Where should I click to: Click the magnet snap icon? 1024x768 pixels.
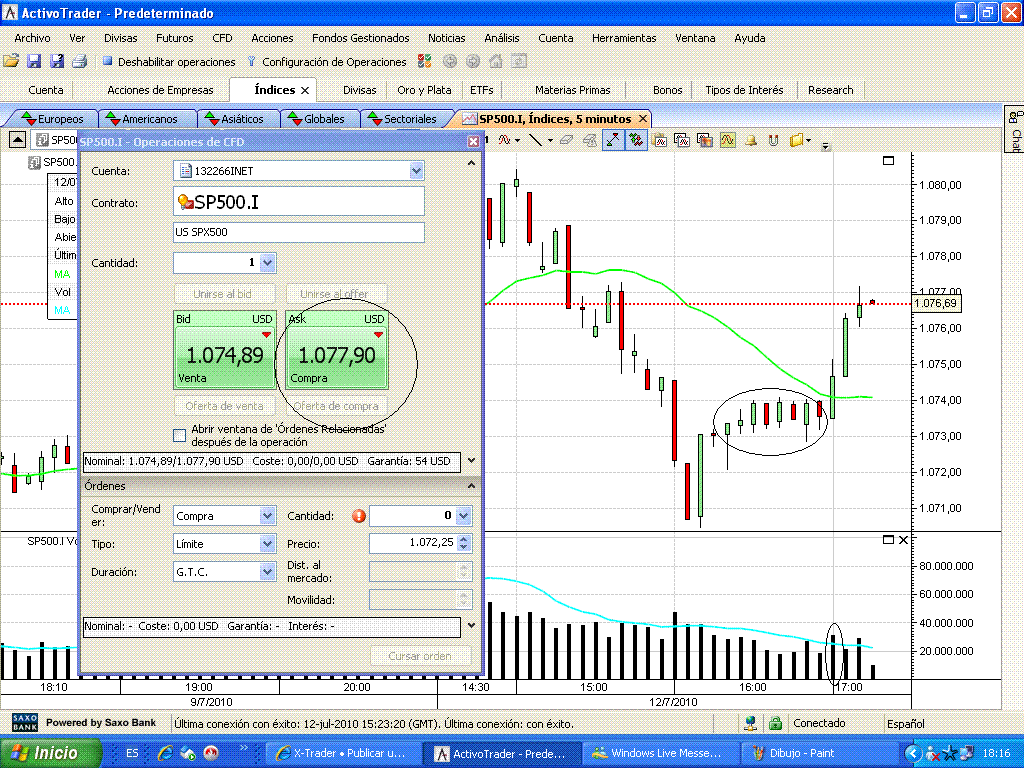click(773, 140)
